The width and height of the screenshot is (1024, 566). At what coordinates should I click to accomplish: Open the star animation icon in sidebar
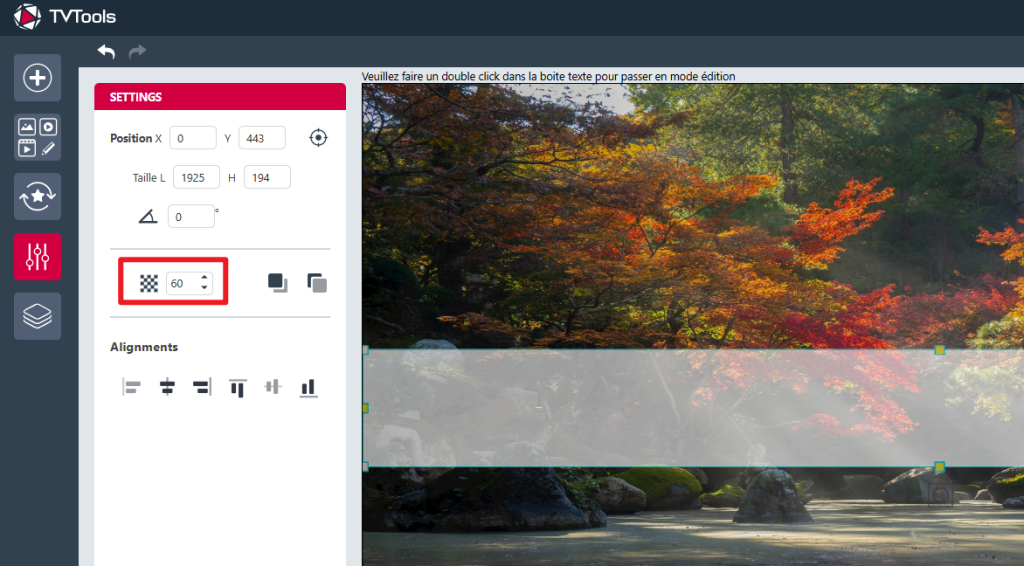37,197
